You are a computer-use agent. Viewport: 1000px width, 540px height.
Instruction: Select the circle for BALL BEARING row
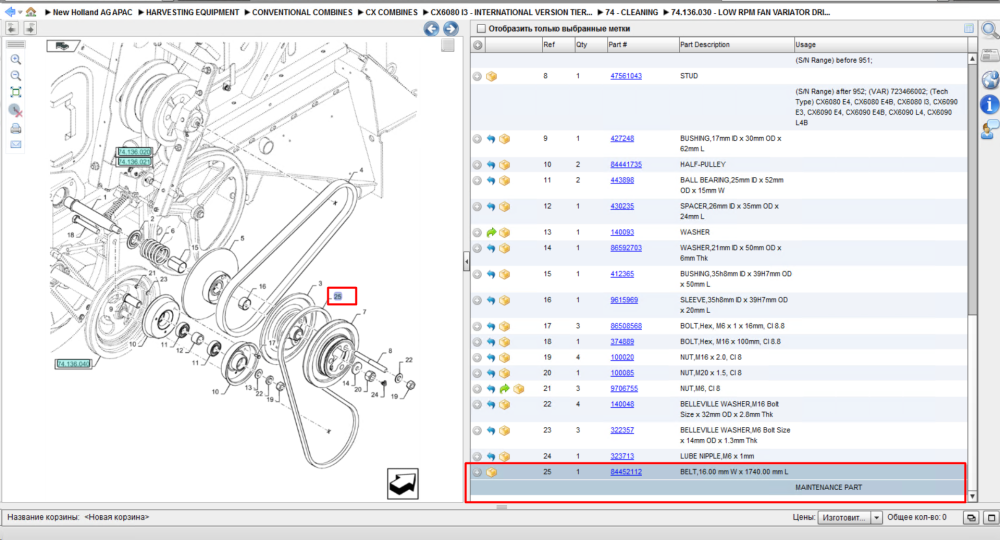[x=477, y=180]
